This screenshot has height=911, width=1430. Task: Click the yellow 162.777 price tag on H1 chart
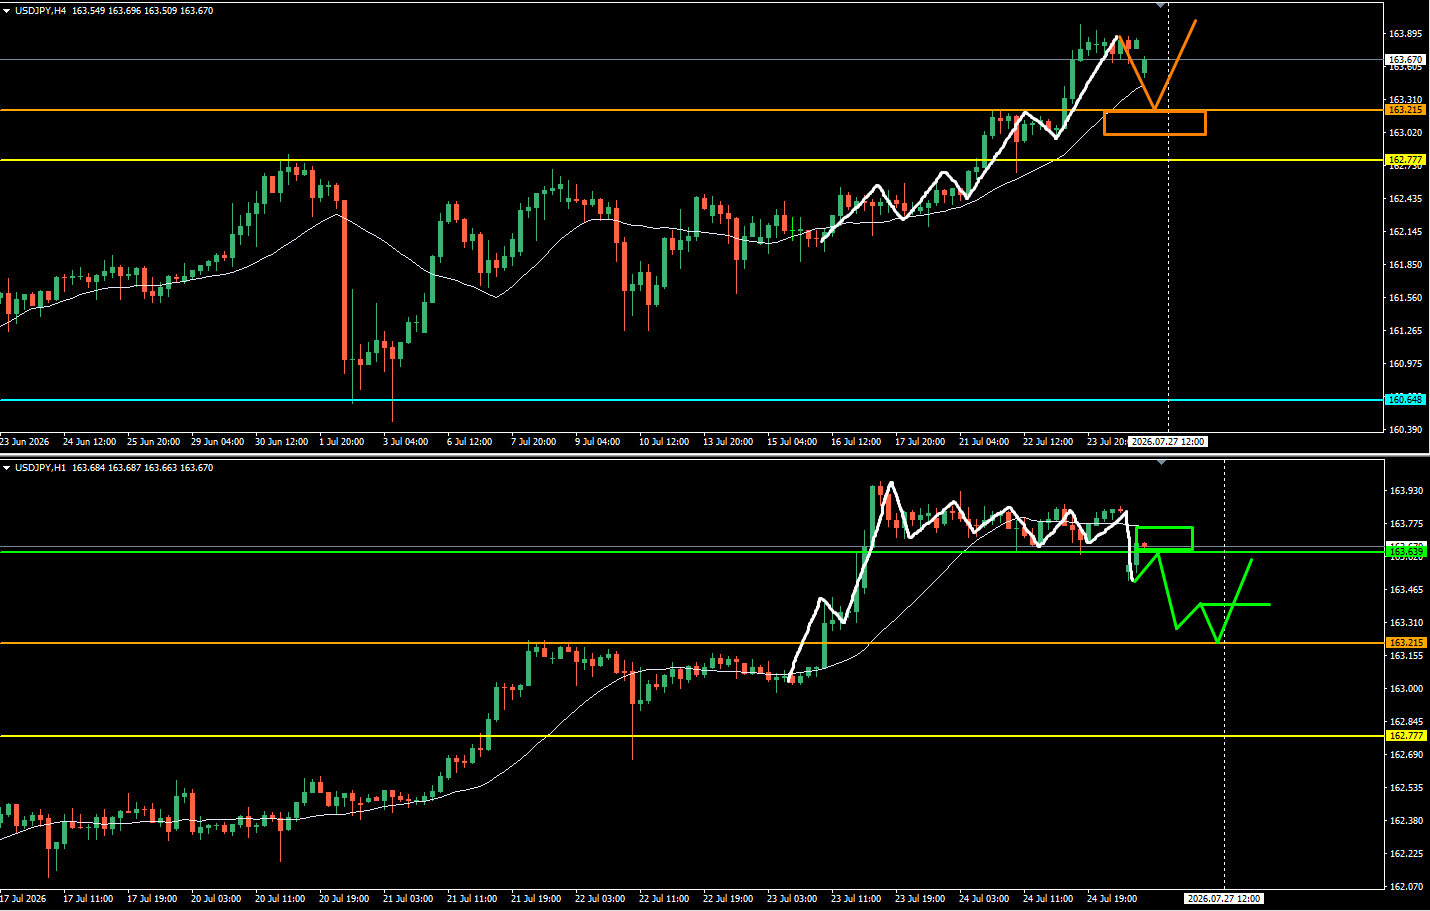click(x=1405, y=736)
